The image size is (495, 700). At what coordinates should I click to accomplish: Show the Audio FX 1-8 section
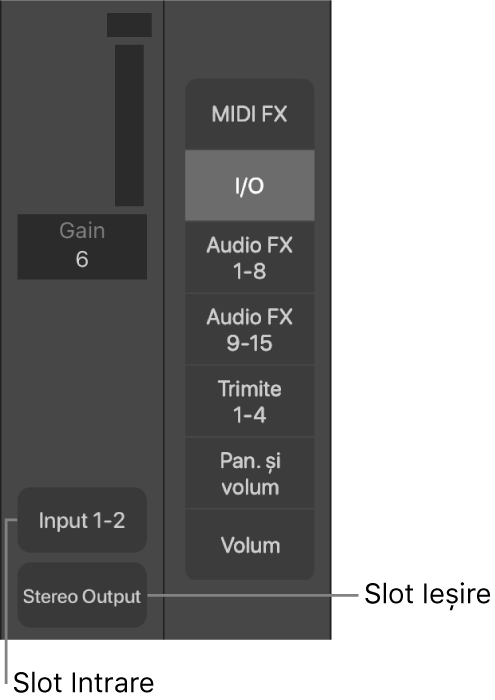250,258
